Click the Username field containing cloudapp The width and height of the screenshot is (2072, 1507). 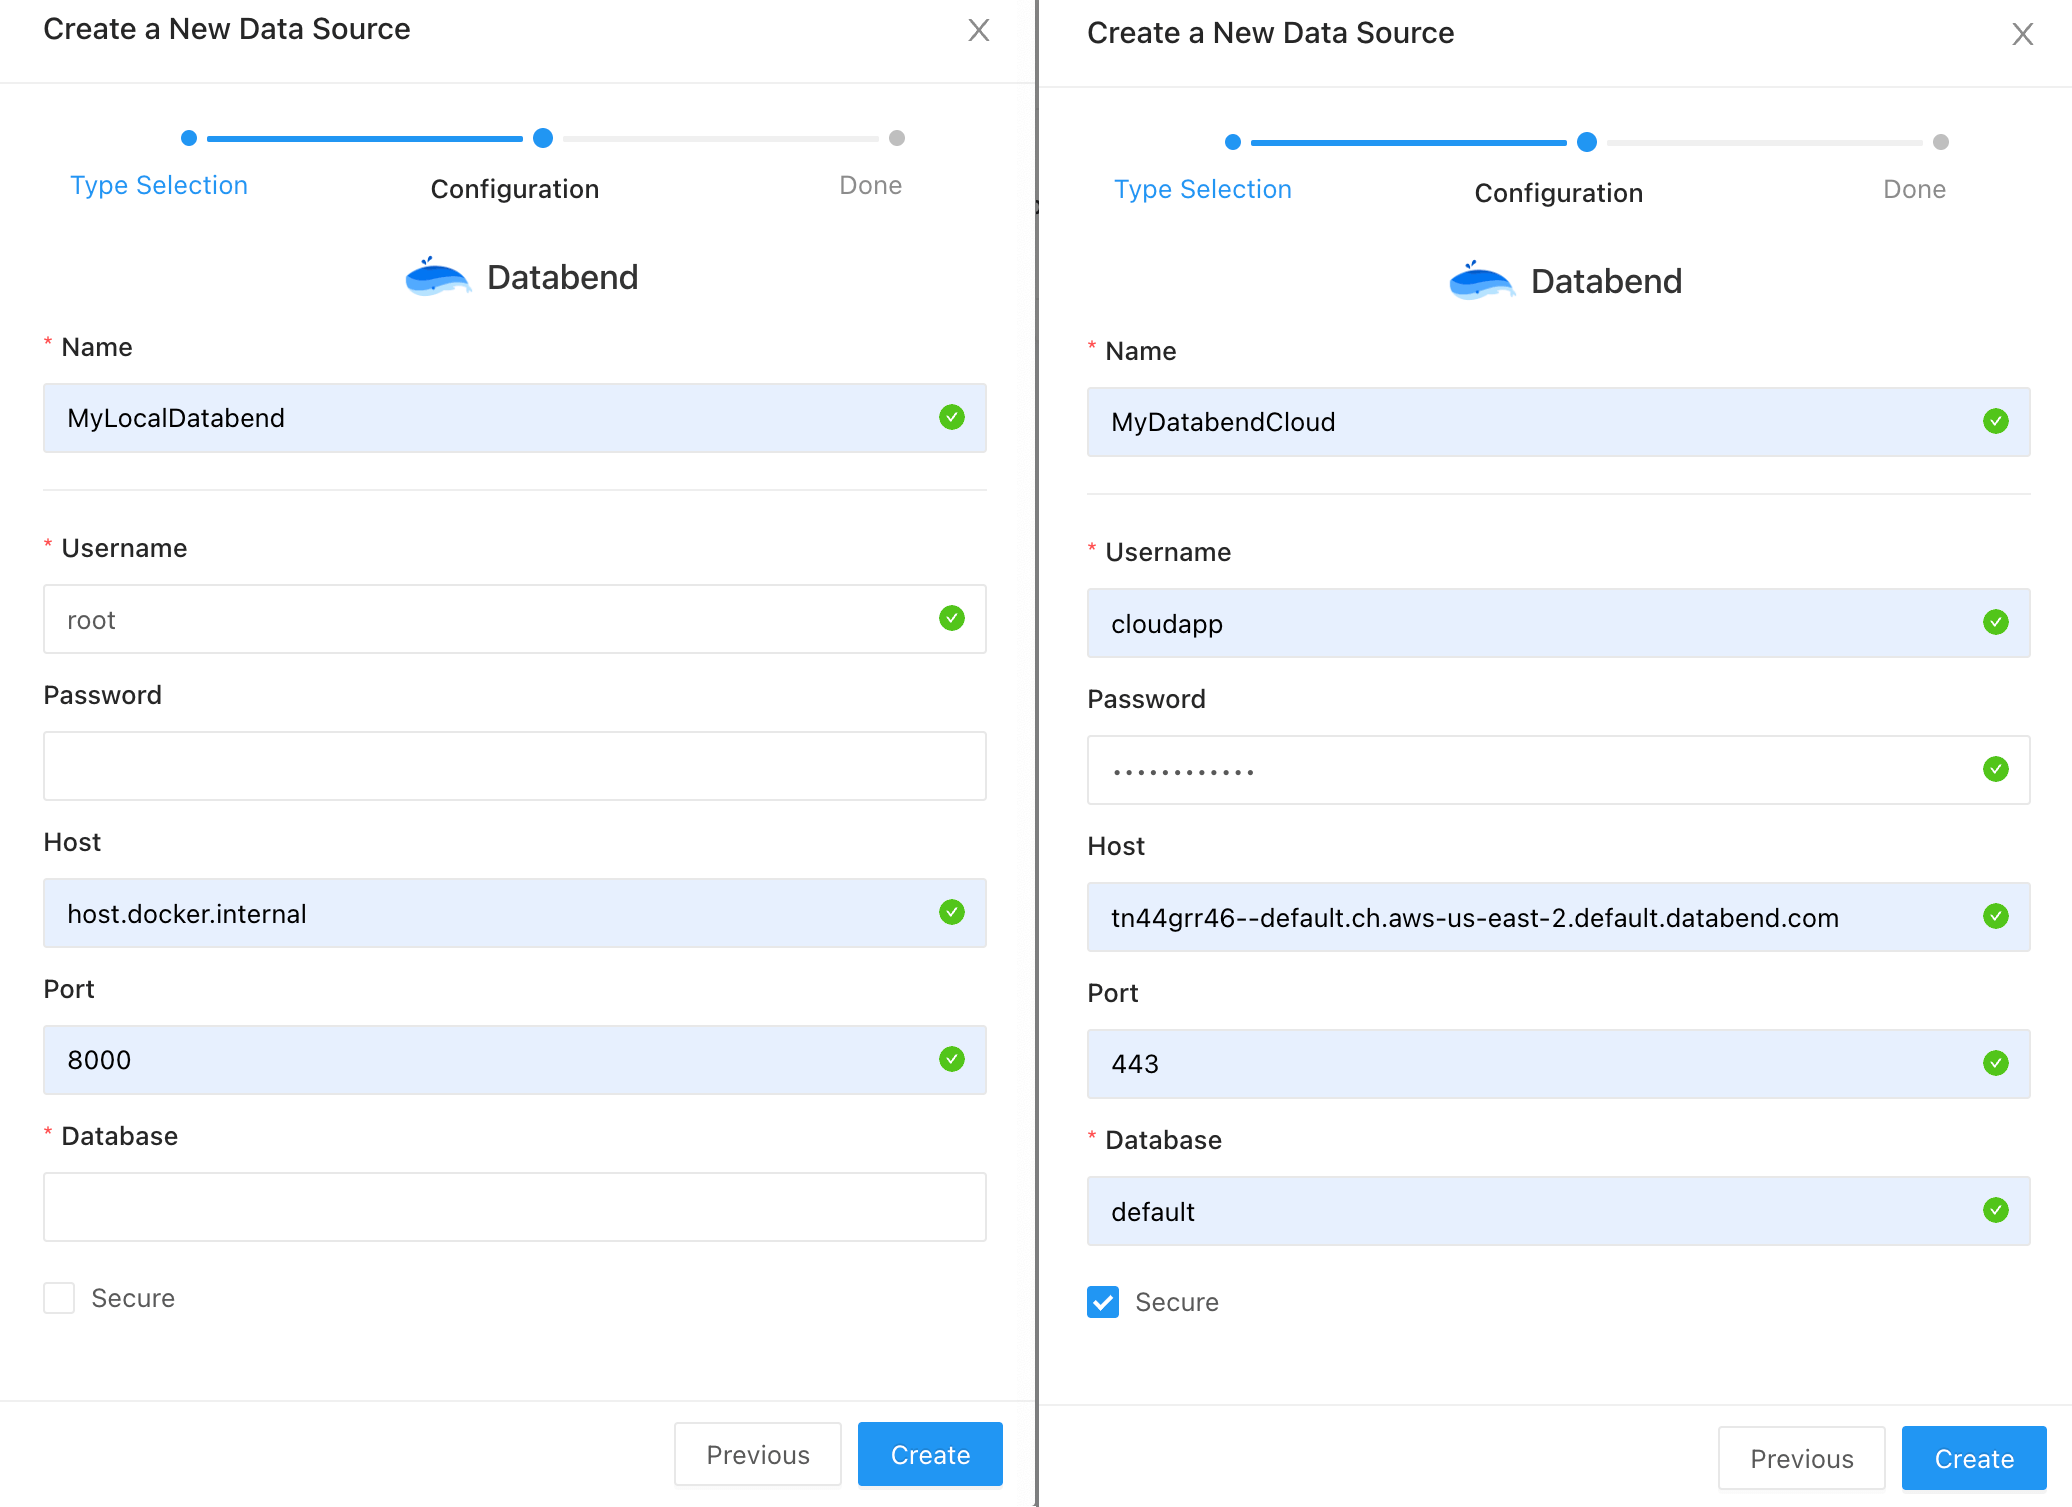tap(1559, 623)
